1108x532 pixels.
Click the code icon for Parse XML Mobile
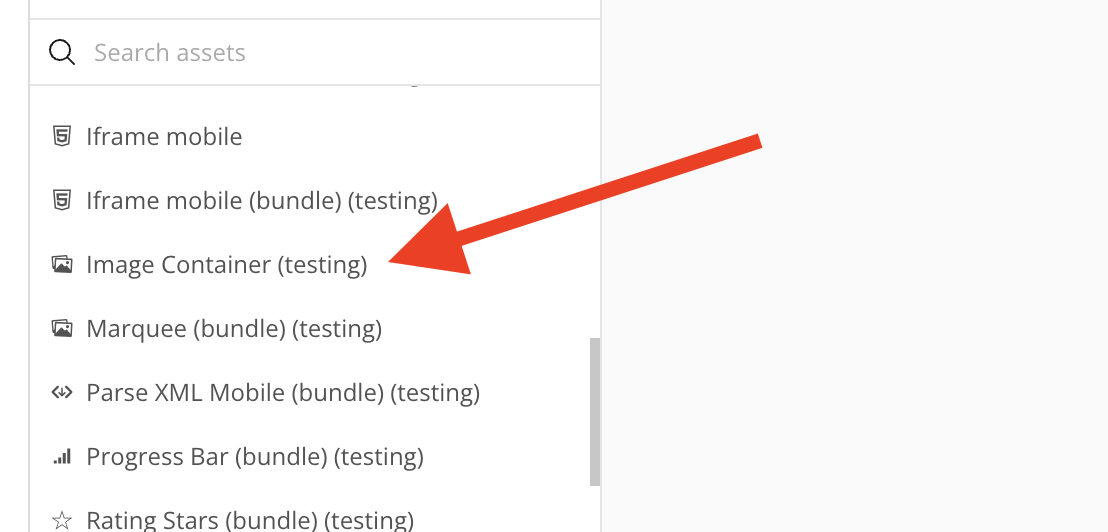coord(62,393)
